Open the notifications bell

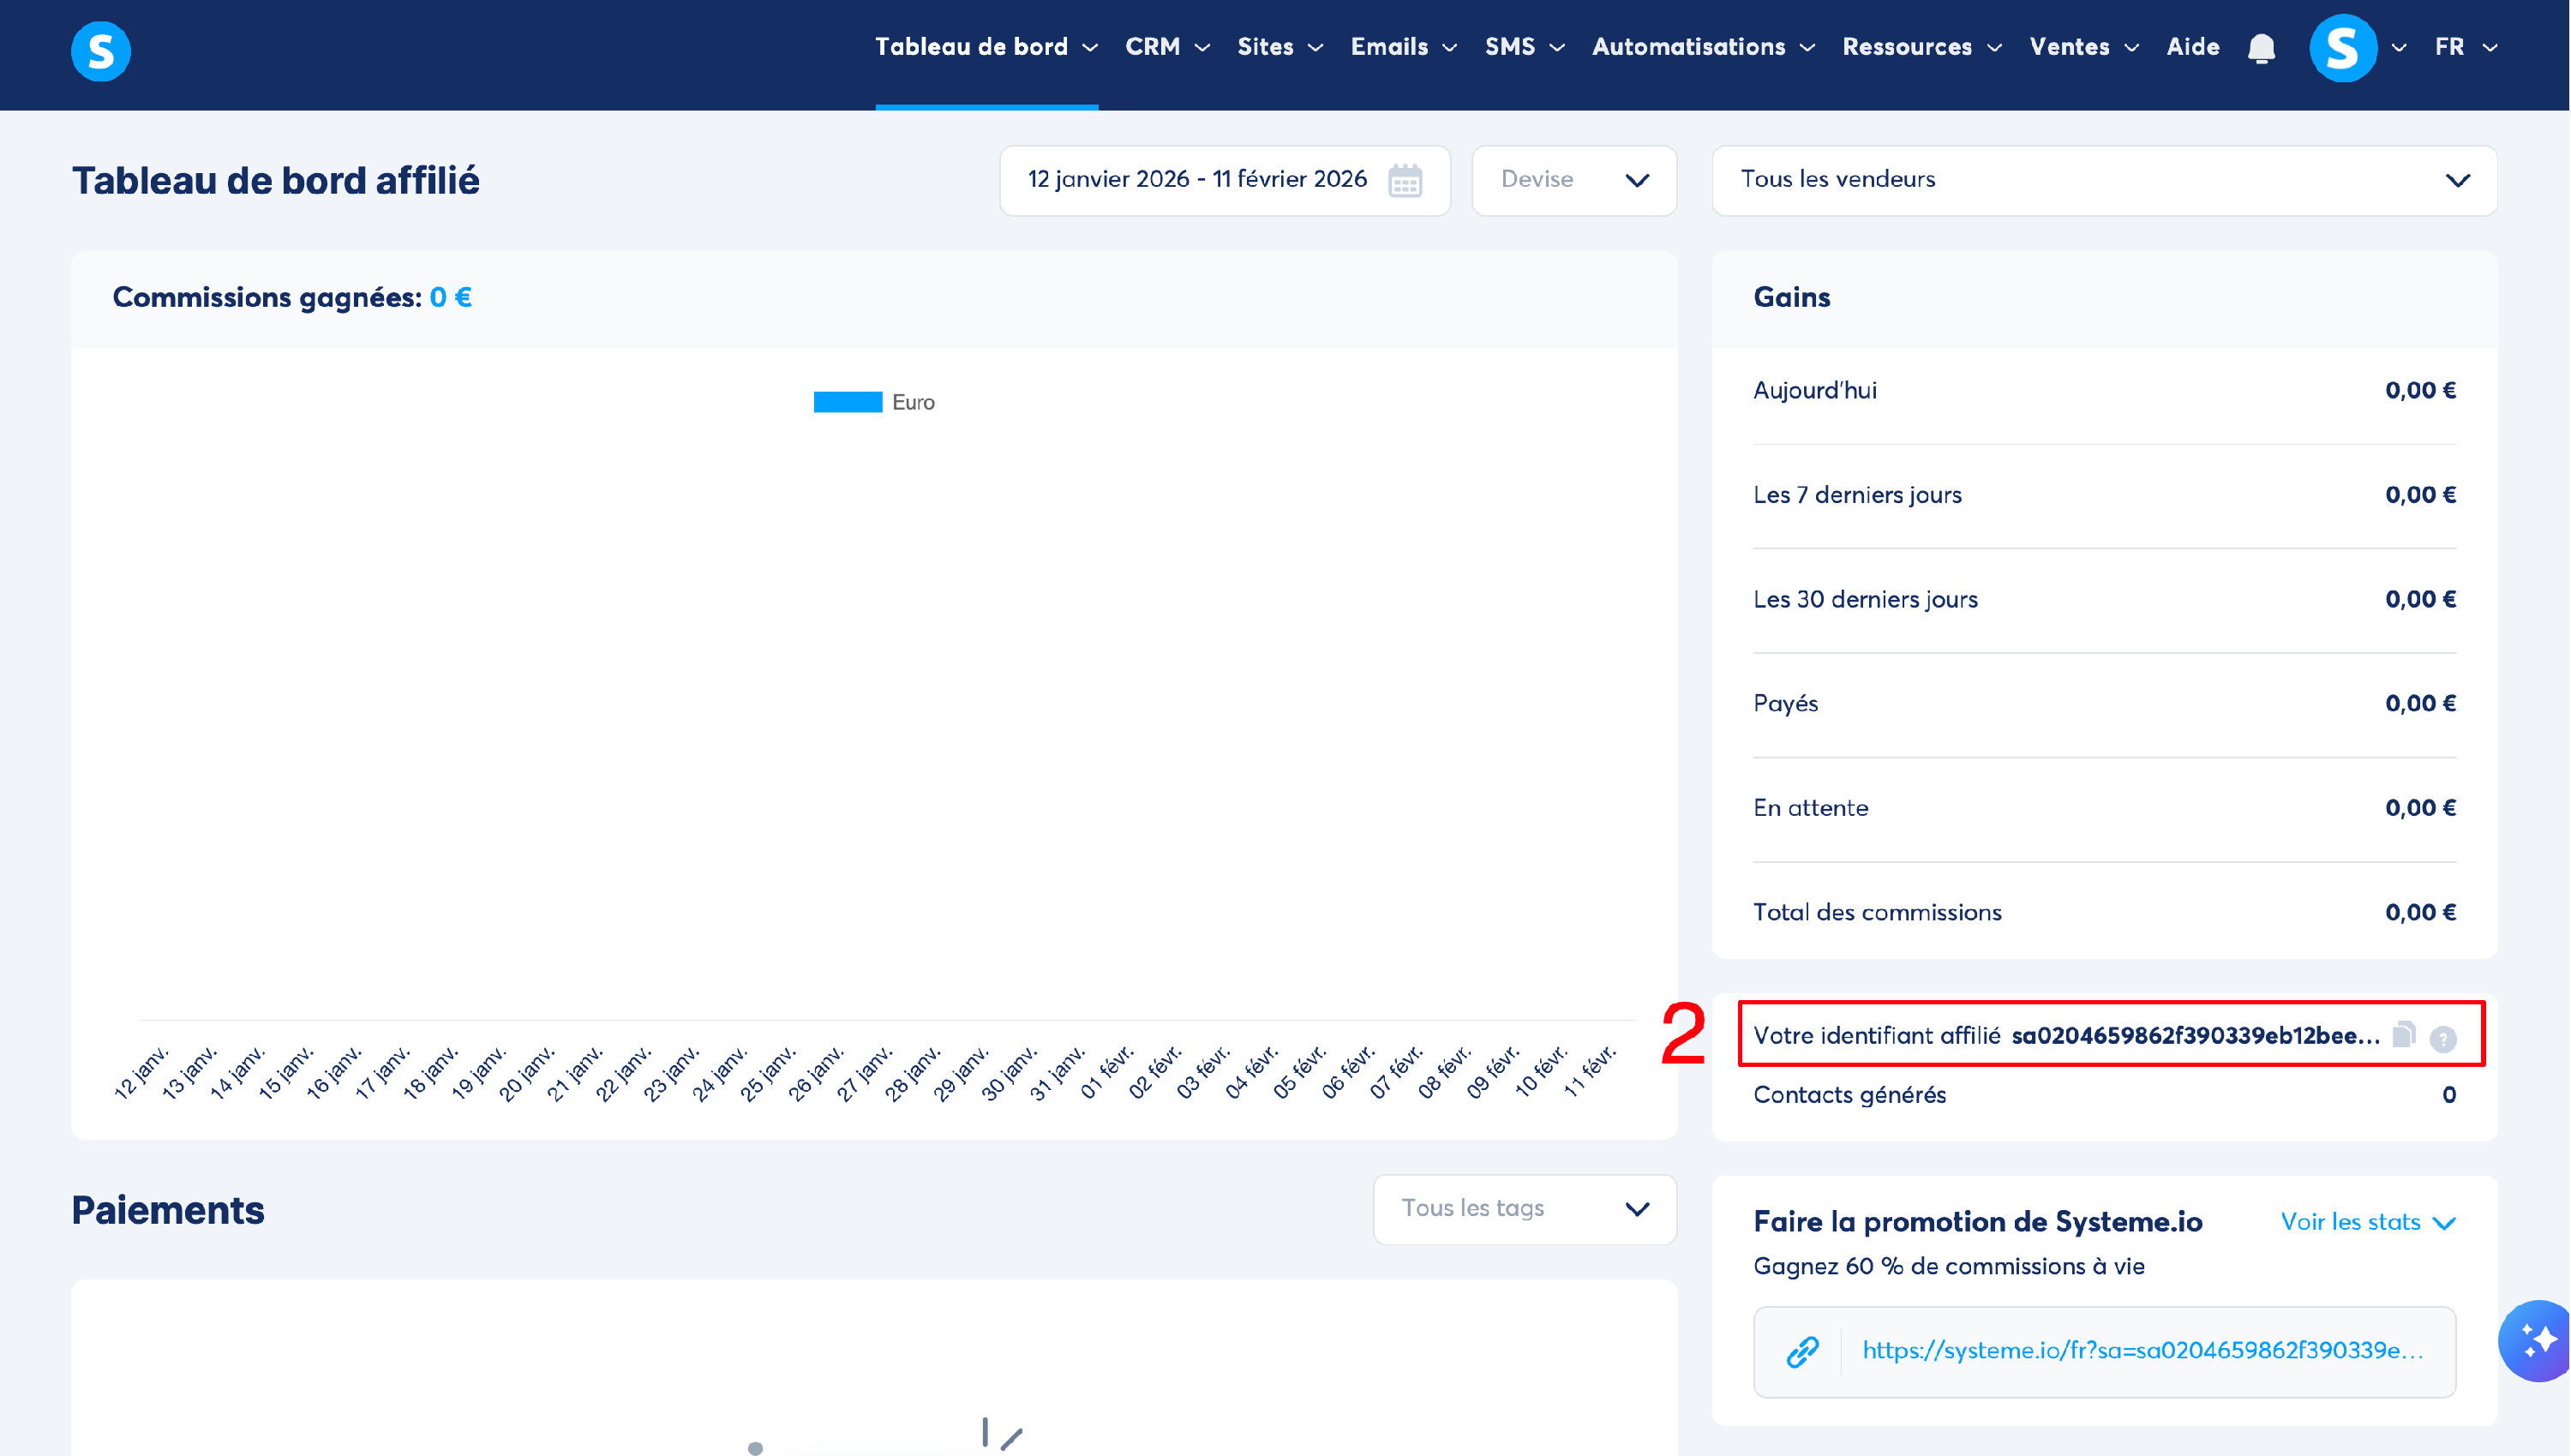tap(2260, 48)
